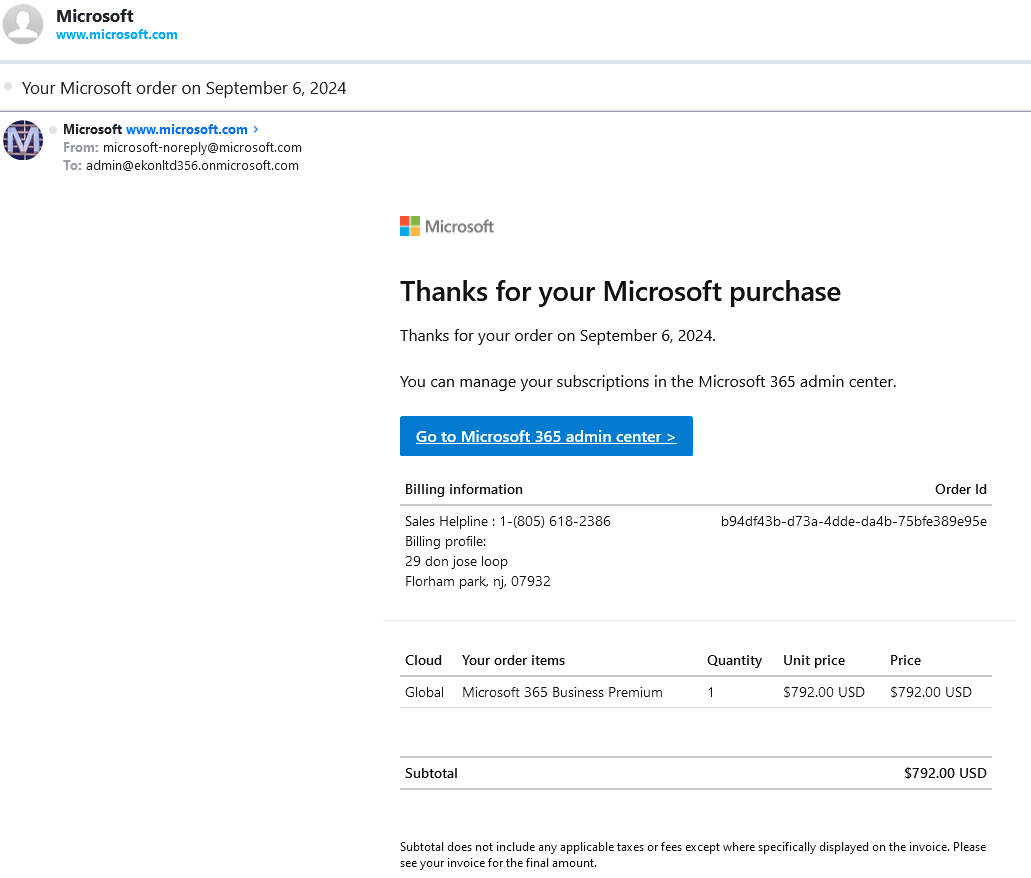Click the Subtotal amount $792.00 USD
The image size is (1031, 878).
pos(945,773)
